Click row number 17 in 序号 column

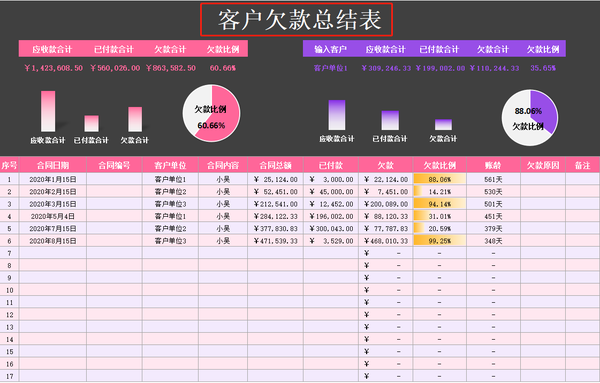pos(9,376)
